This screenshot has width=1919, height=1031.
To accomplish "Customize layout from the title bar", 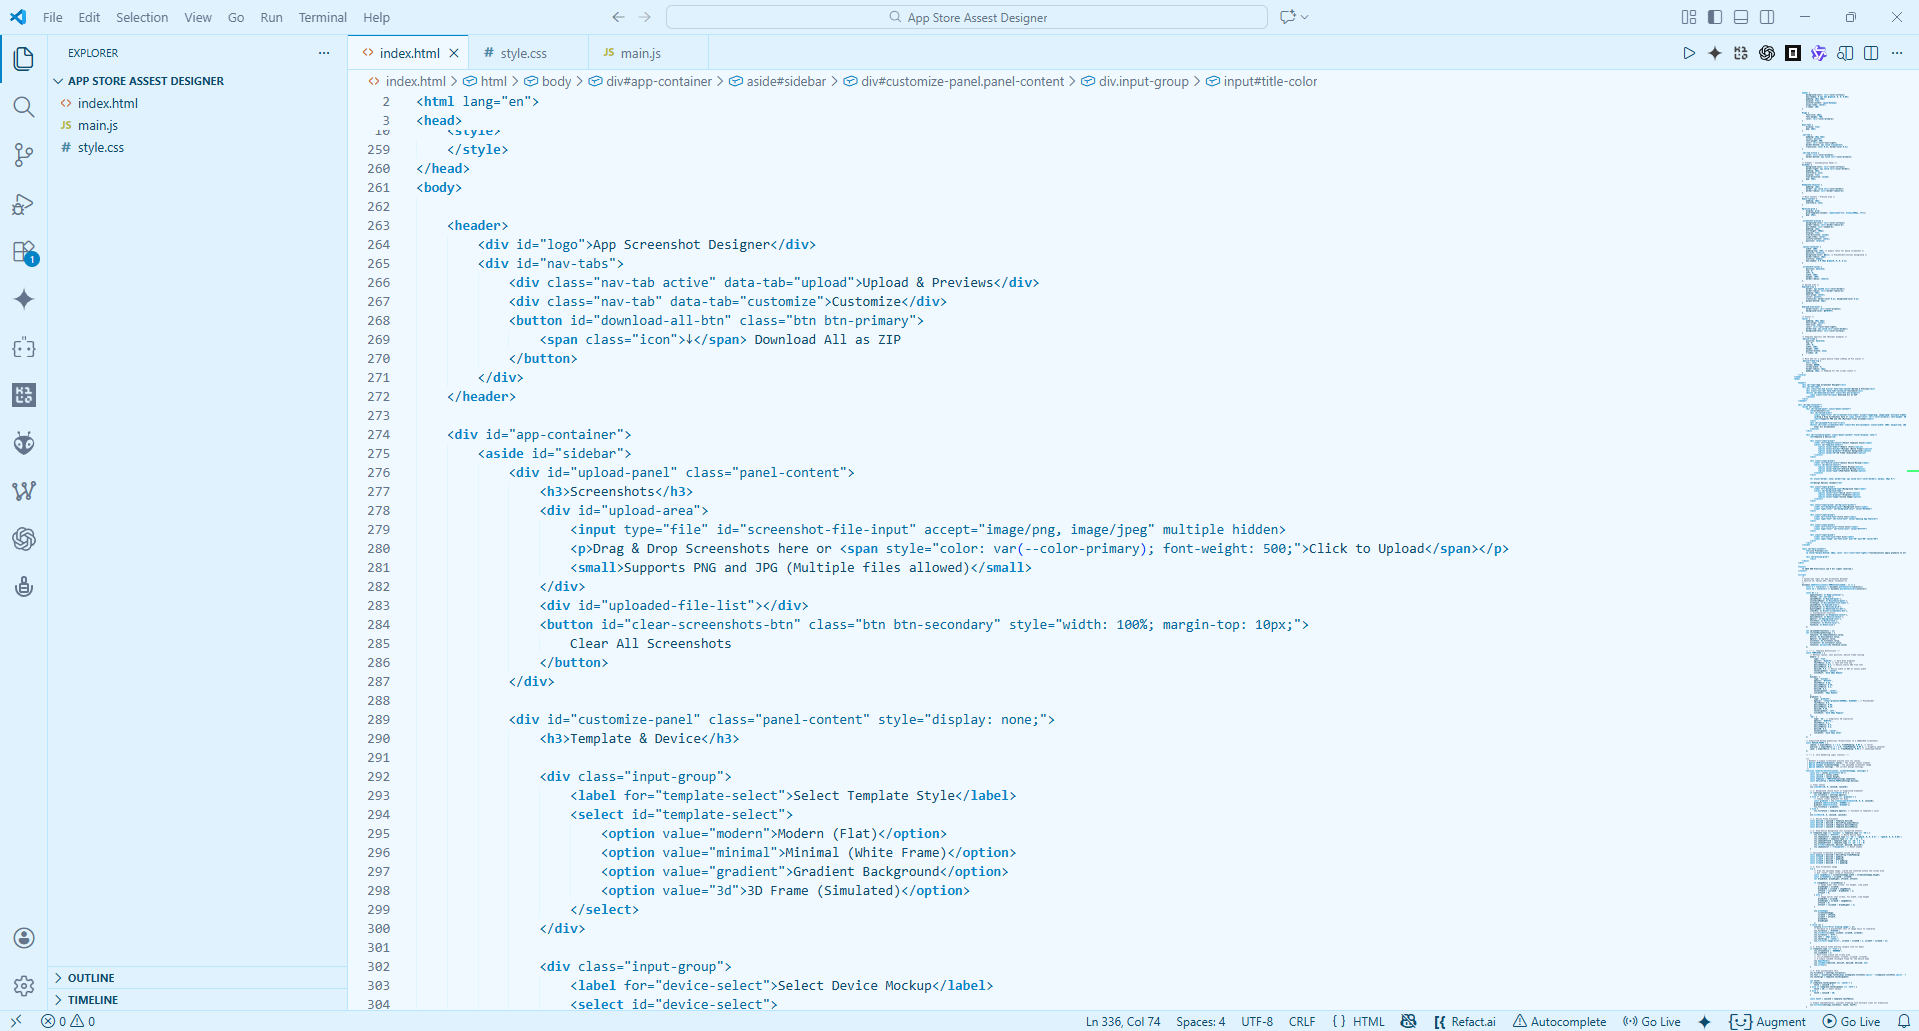I will point(1689,17).
